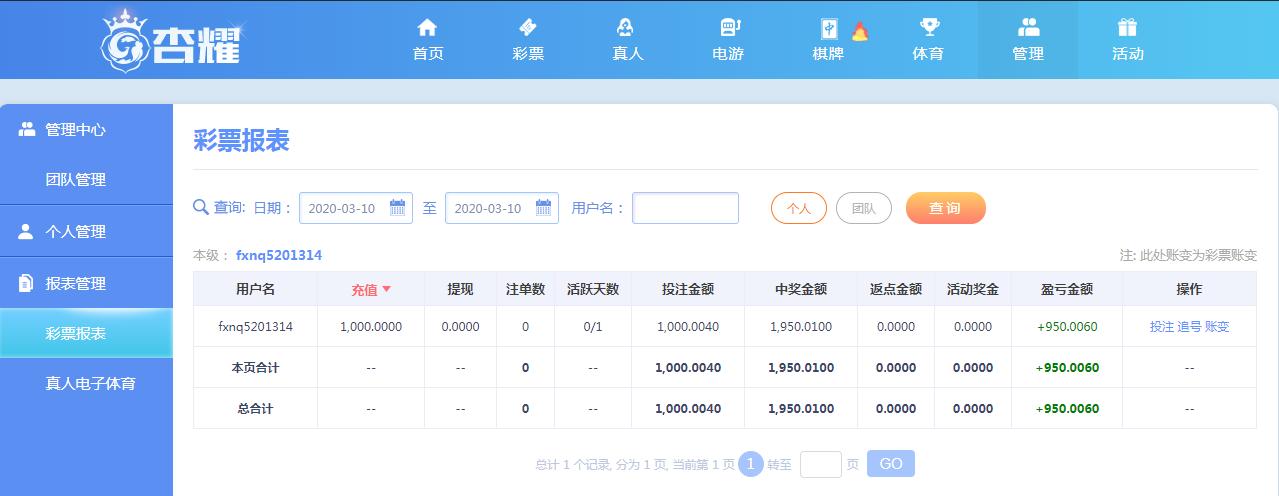The width and height of the screenshot is (1279, 496).
Task: Open the 棋牌 card games icon
Action: pos(829,27)
